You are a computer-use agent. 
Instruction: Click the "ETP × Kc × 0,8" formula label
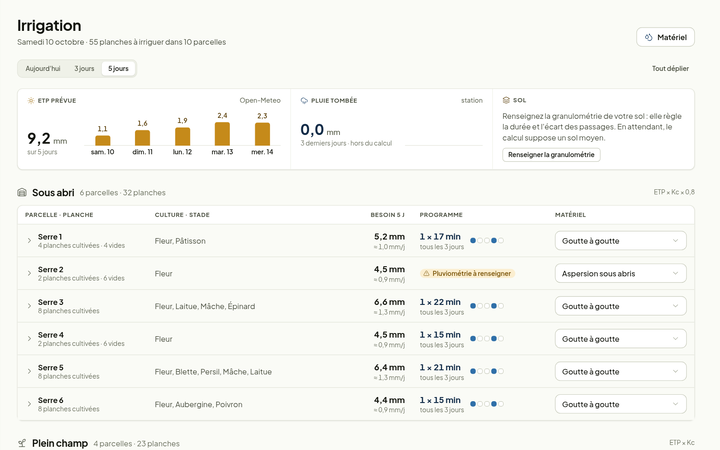point(674,192)
